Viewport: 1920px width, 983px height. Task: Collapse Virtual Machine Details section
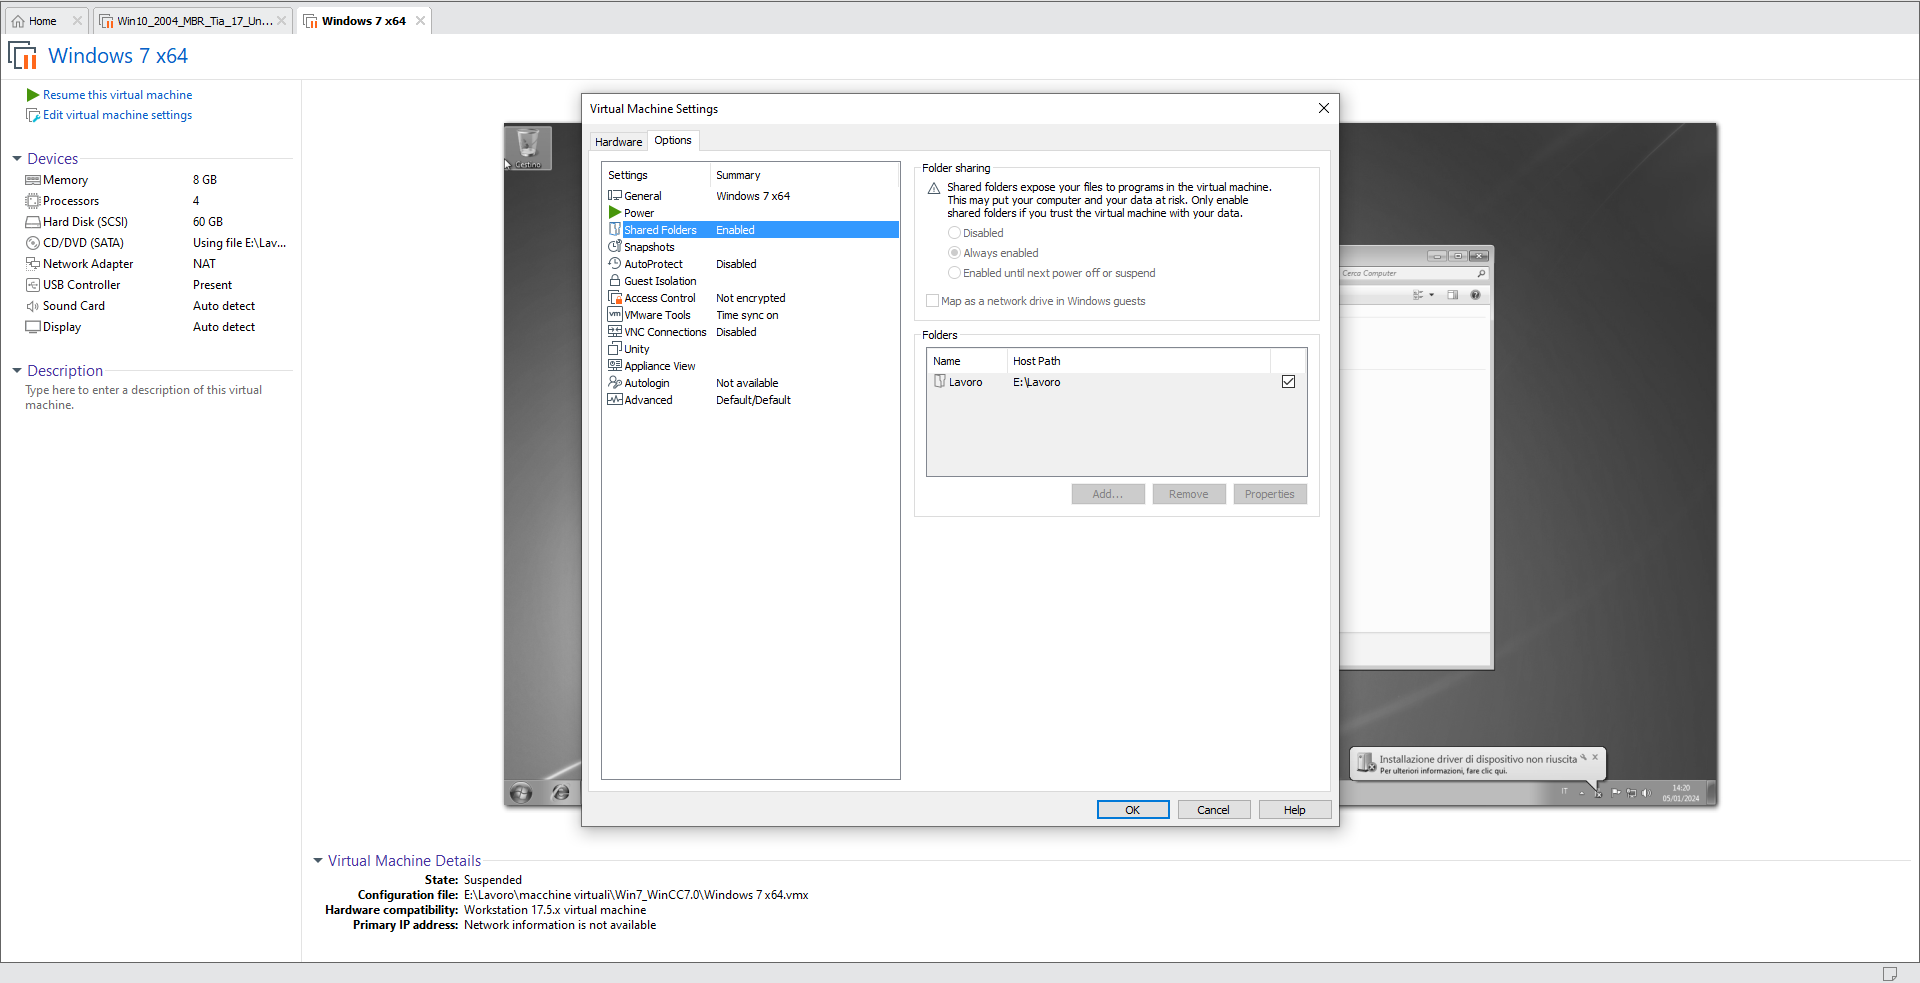tap(318, 861)
